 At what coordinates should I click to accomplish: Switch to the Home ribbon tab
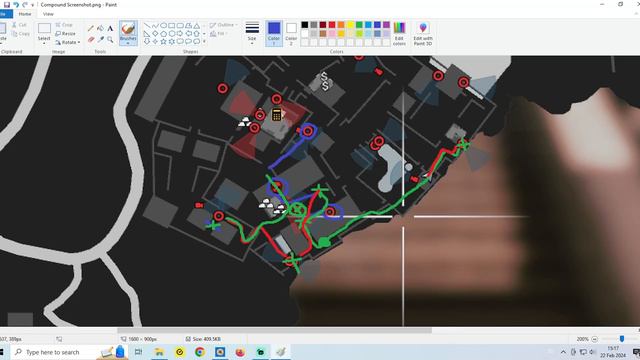pos(25,14)
